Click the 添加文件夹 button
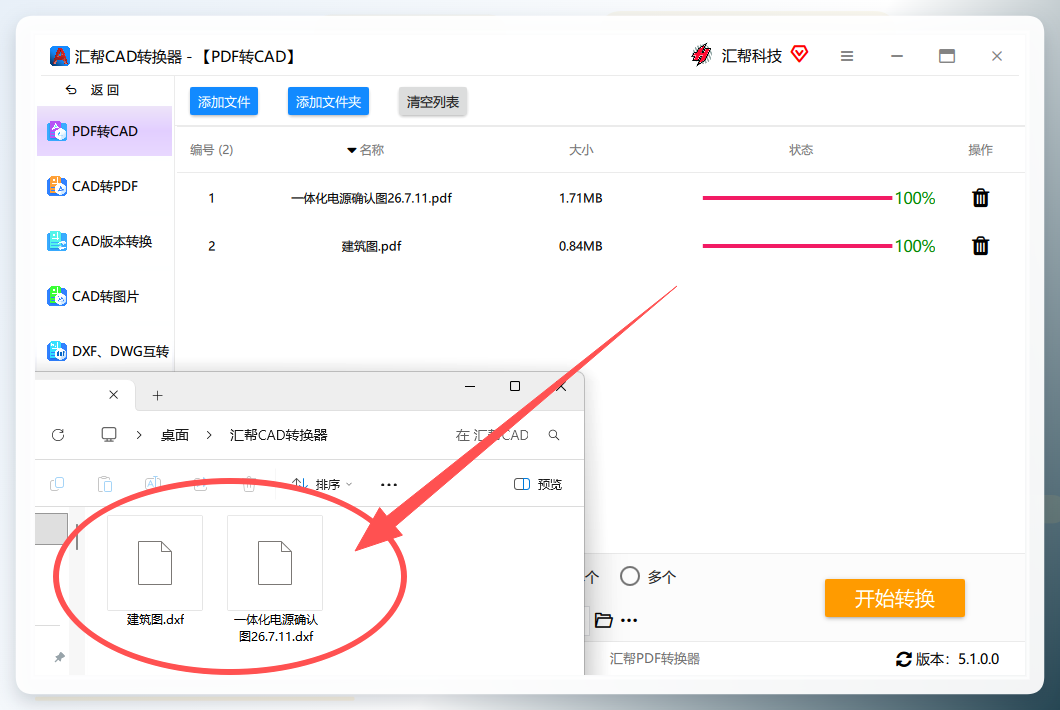The width and height of the screenshot is (1060, 710). coord(329,101)
